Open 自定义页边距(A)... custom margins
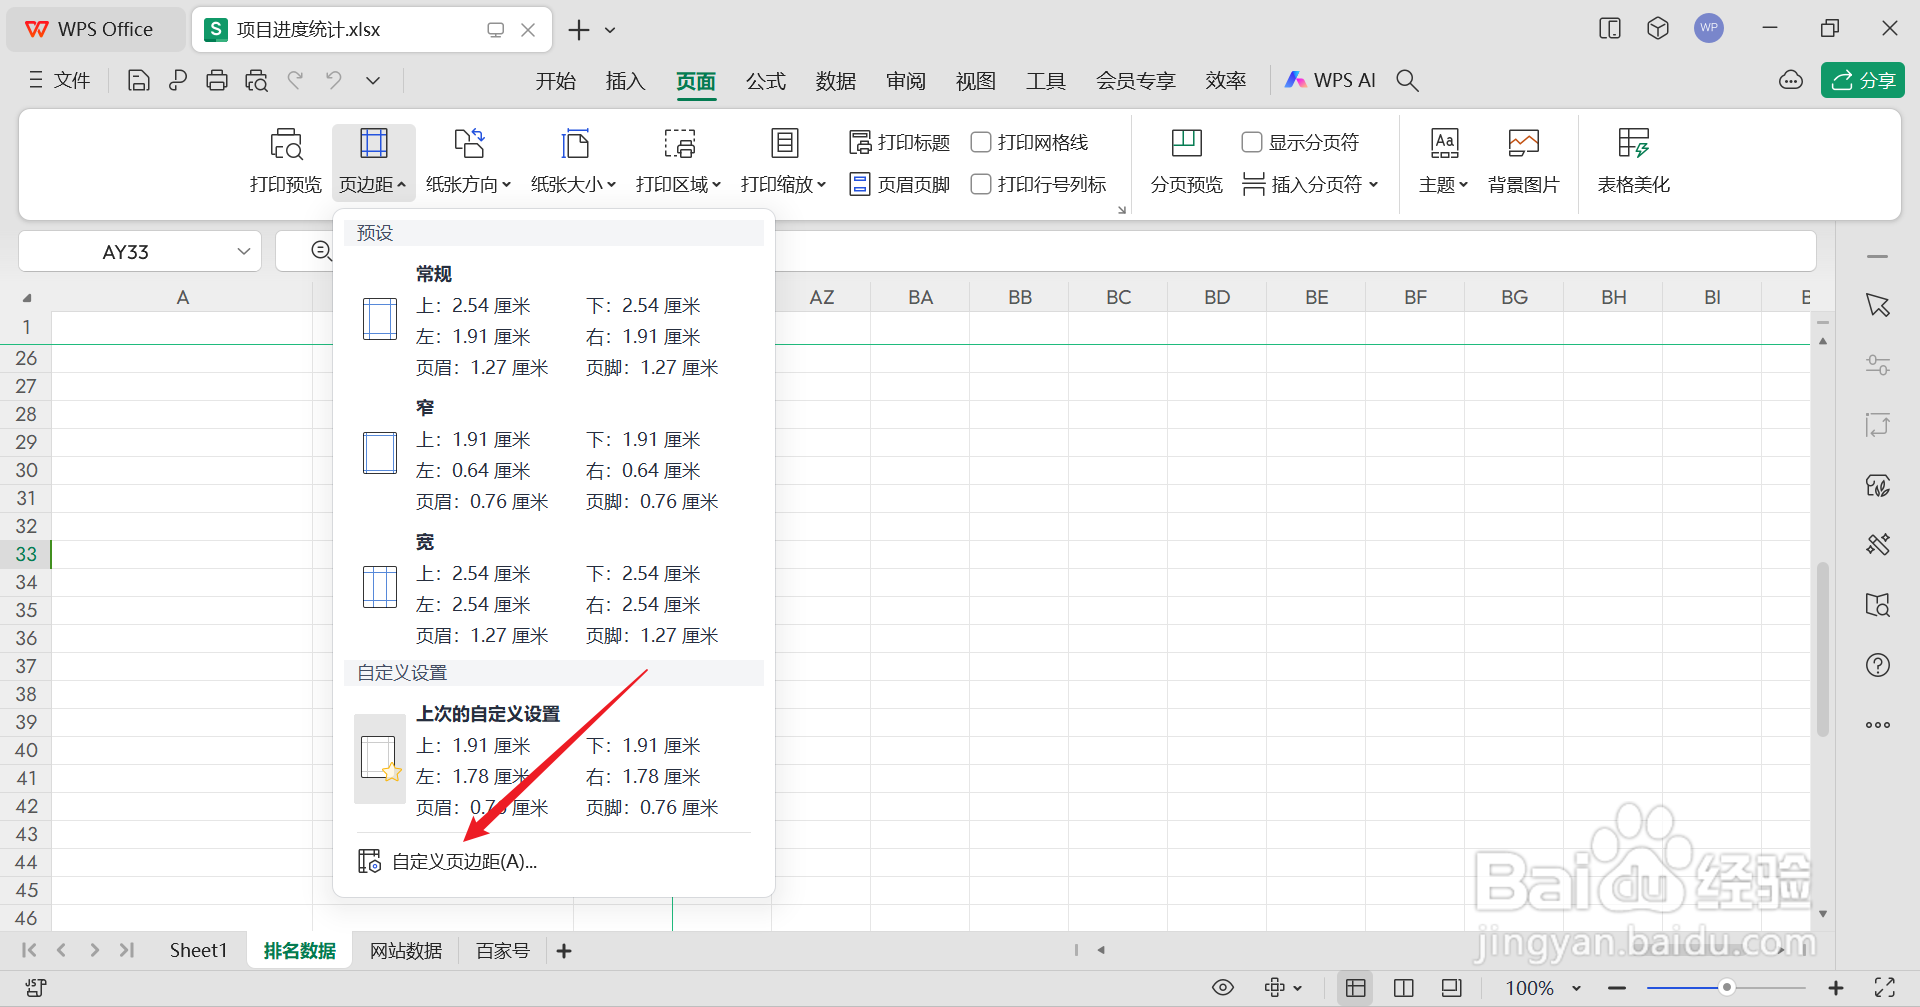1920x1007 pixels. pyautogui.click(x=464, y=861)
